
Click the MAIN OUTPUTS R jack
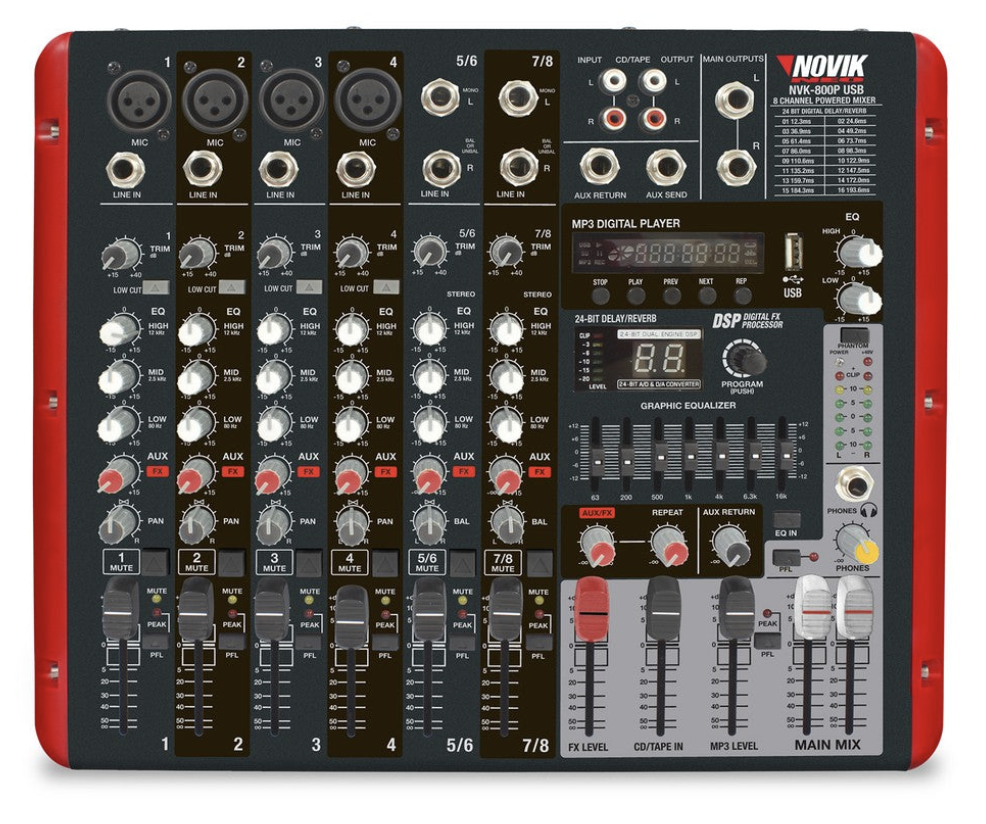click(736, 166)
